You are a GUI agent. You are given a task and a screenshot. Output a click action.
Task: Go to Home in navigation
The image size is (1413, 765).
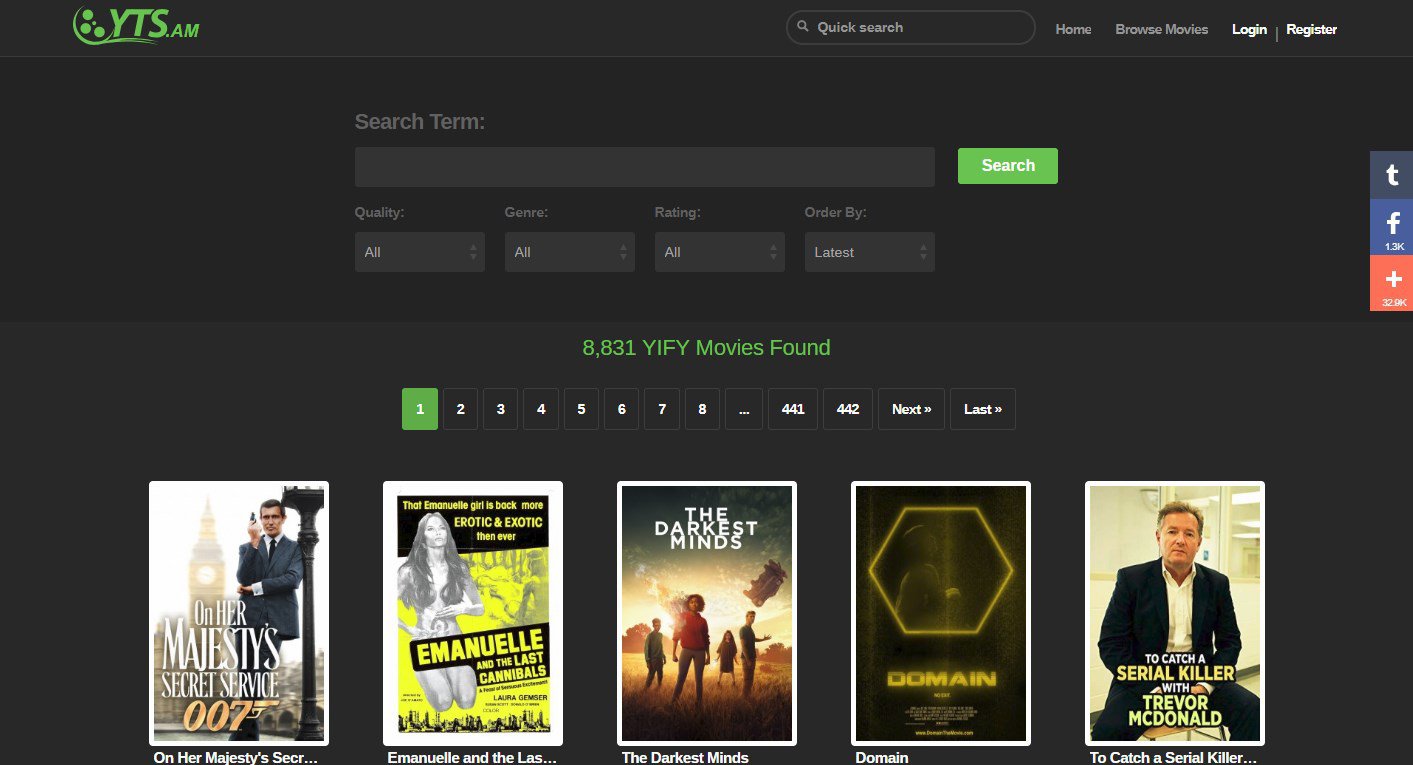1073,29
